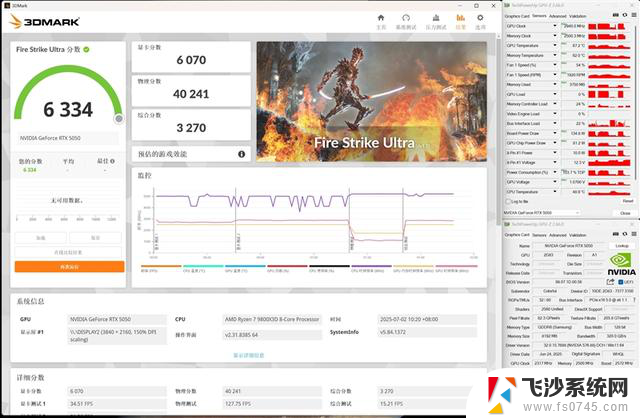The width and height of the screenshot is (640, 418).
Task: Click the screenshot camera icon in GPU-Z Sensors window
Action: (616, 15)
